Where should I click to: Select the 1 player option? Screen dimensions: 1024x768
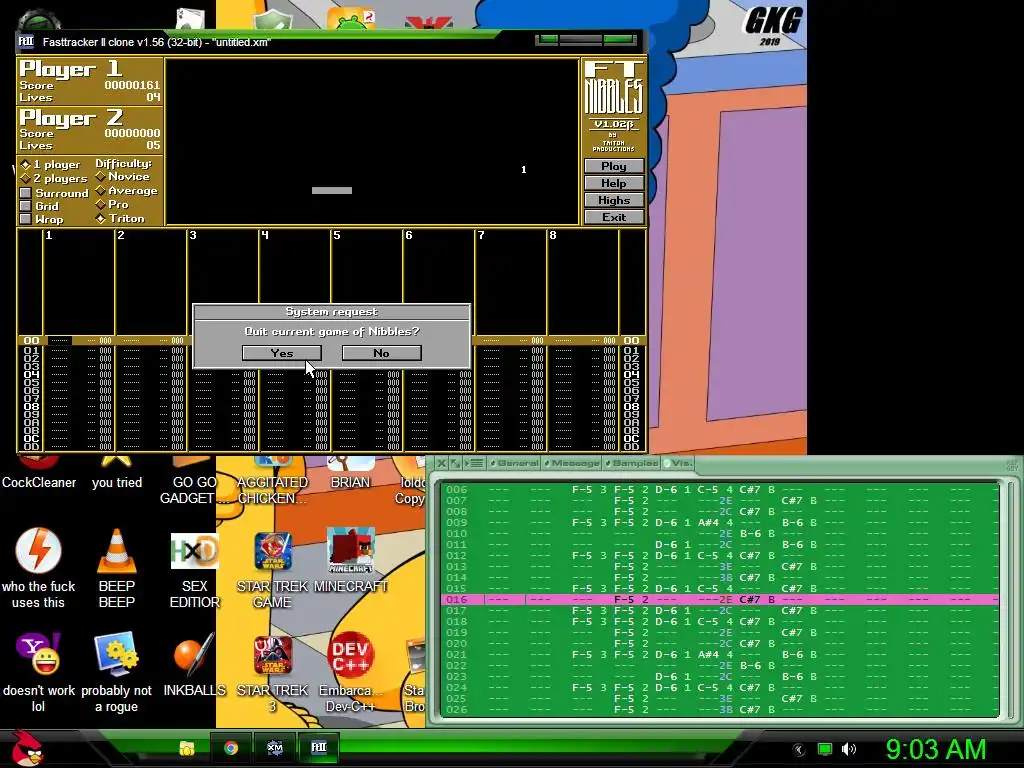click(51, 165)
